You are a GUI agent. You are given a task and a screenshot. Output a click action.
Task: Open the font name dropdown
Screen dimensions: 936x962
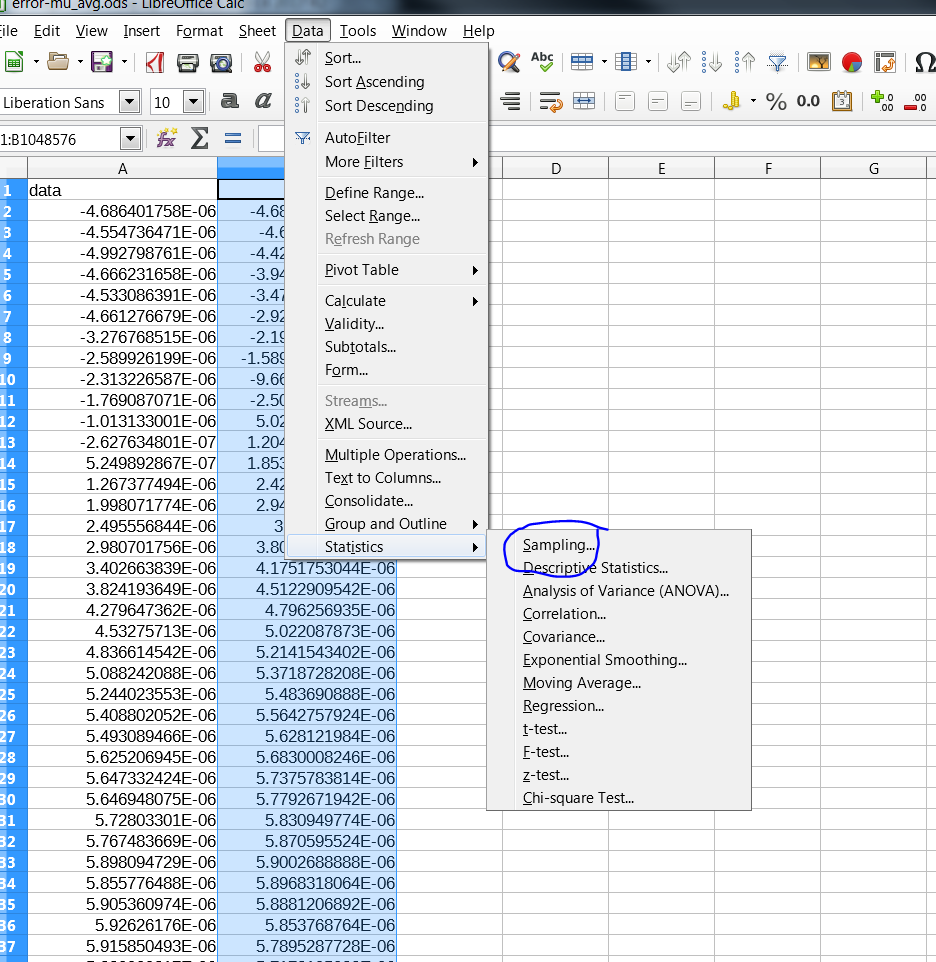pos(129,102)
